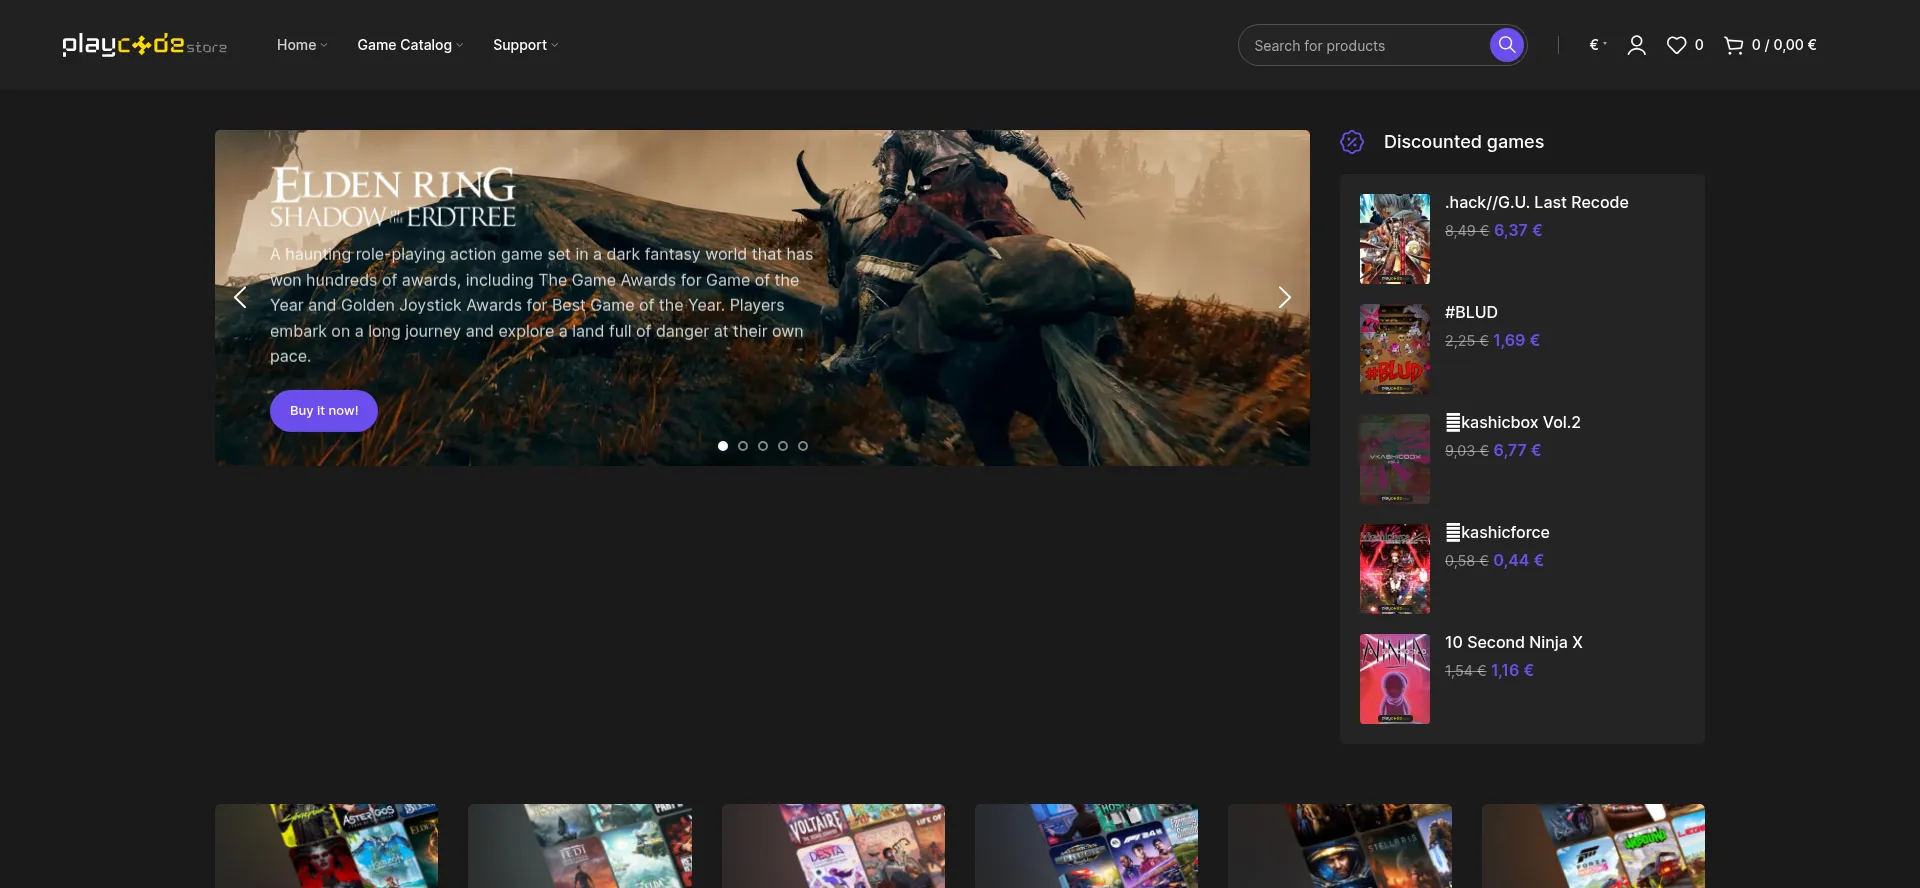Screen dimensions: 1920x888
Task: Open category tile with Jedi cover
Action: coord(580,846)
